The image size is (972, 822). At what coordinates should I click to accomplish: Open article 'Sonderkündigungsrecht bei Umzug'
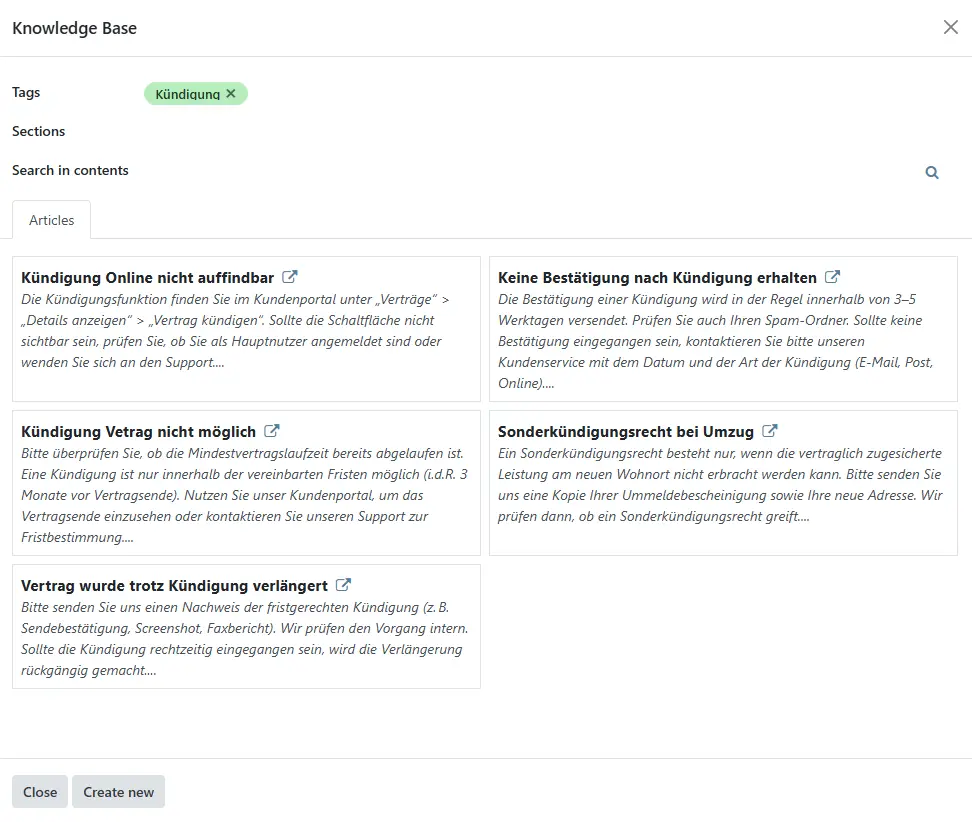(625, 431)
